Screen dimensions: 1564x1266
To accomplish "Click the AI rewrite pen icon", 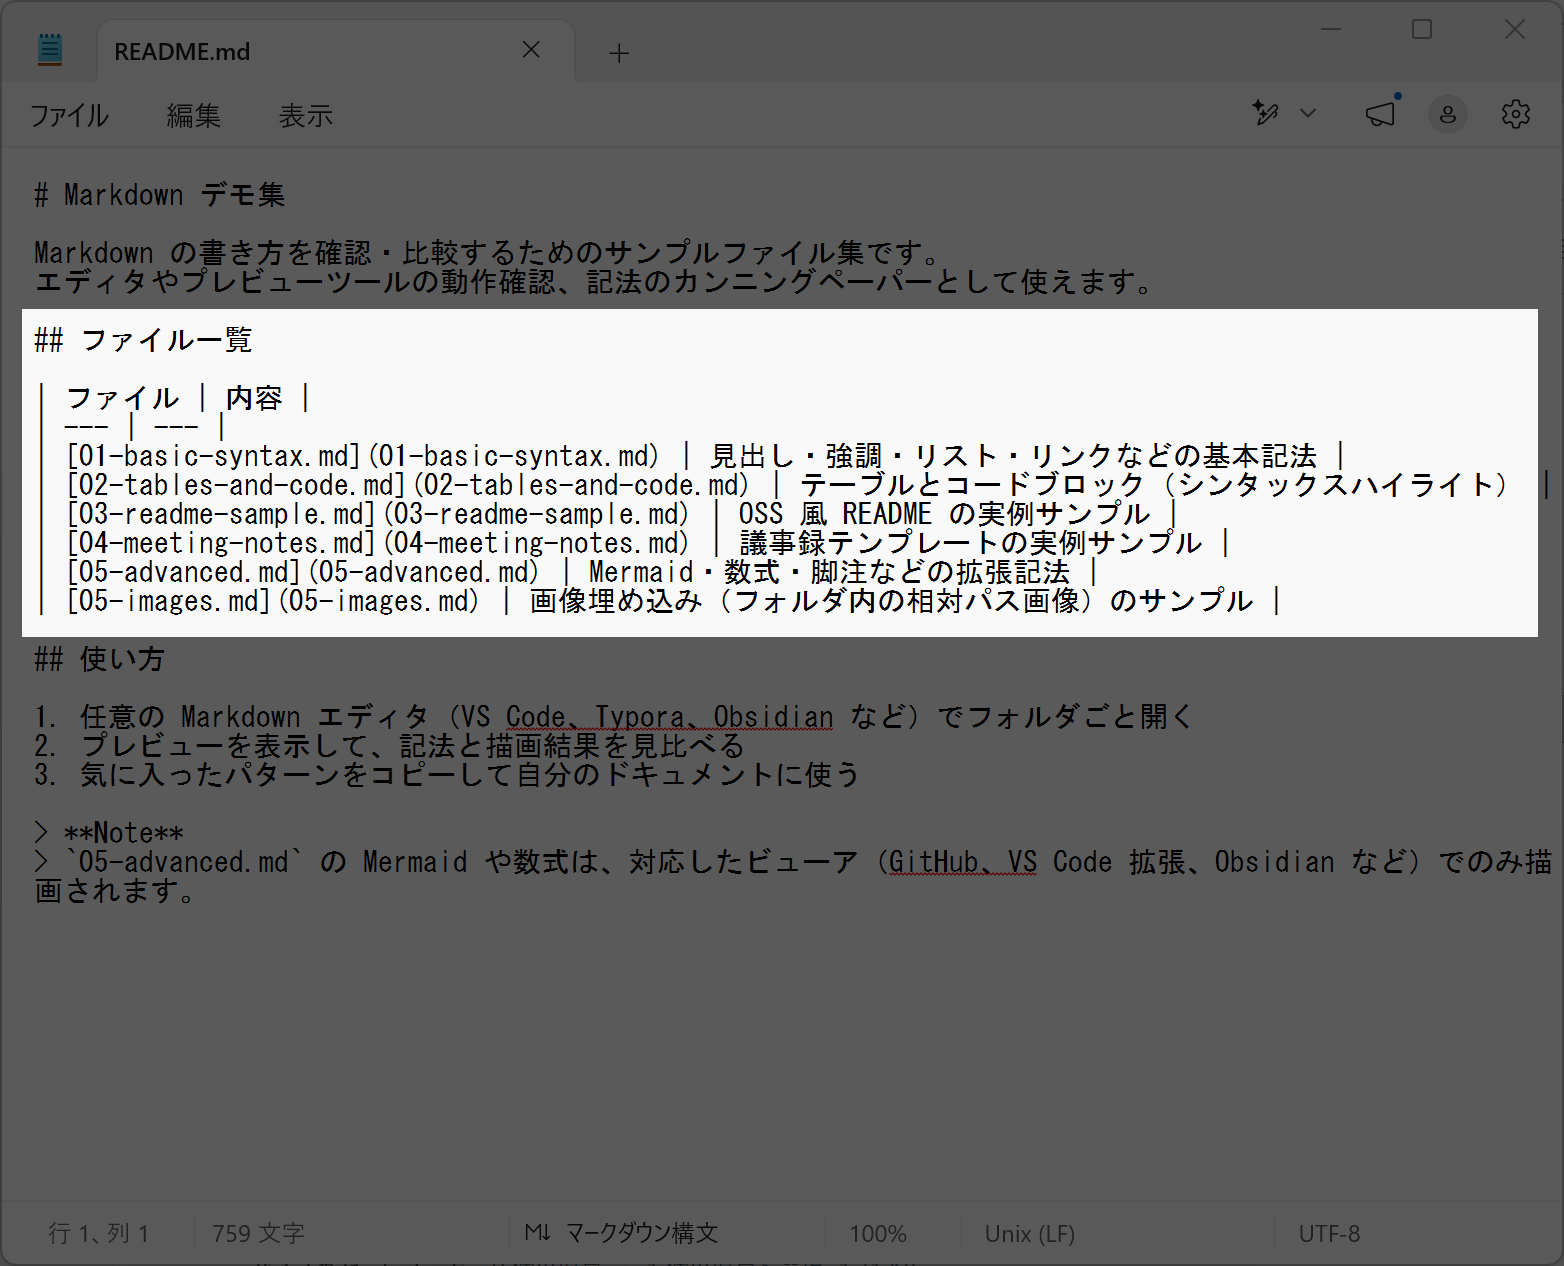I will [1266, 113].
